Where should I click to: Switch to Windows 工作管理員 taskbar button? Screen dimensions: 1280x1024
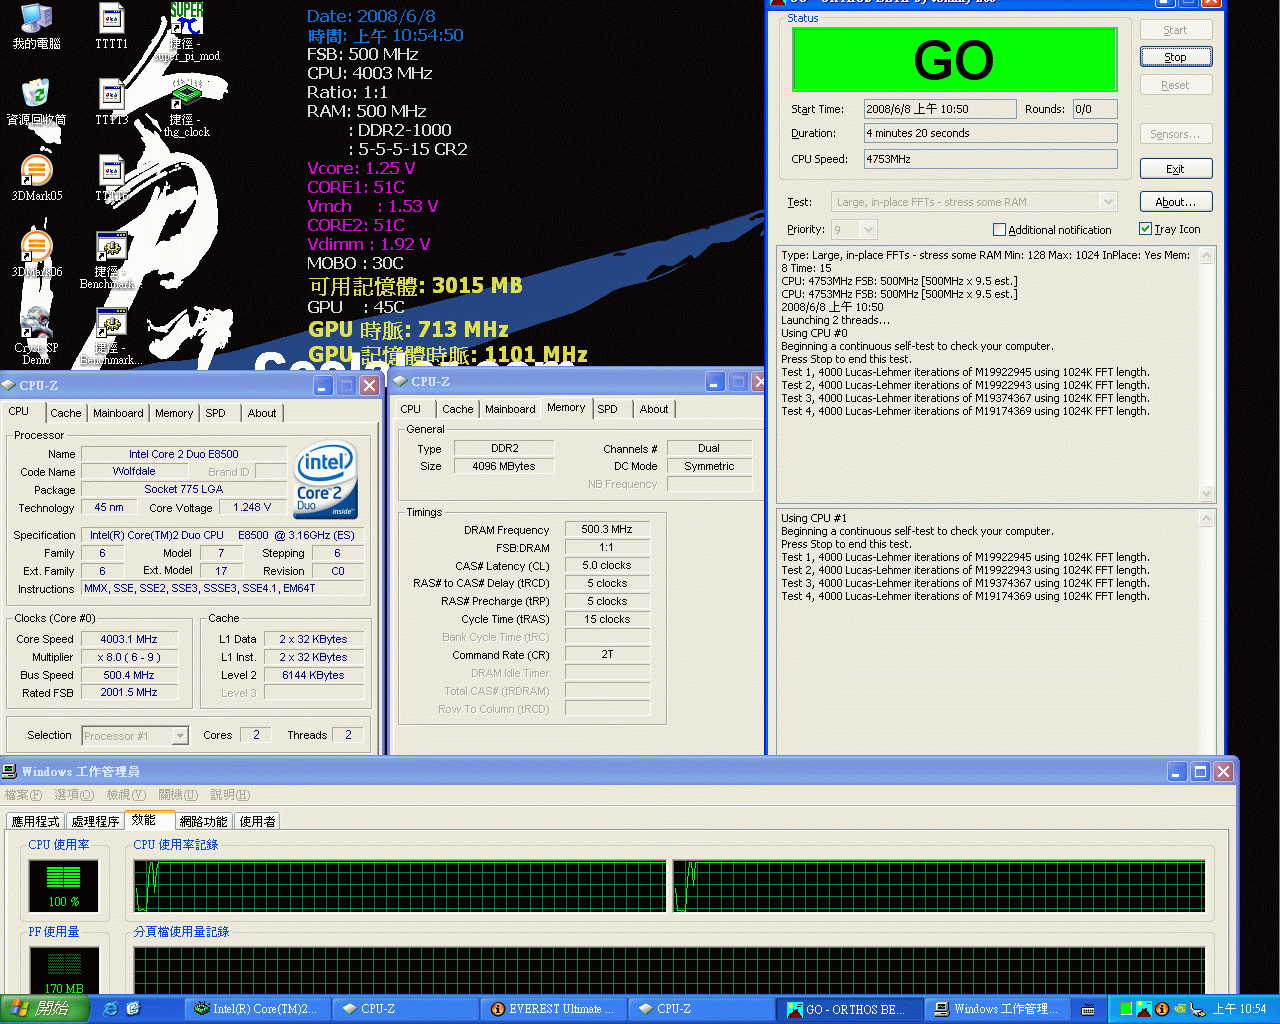(998, 1009)
